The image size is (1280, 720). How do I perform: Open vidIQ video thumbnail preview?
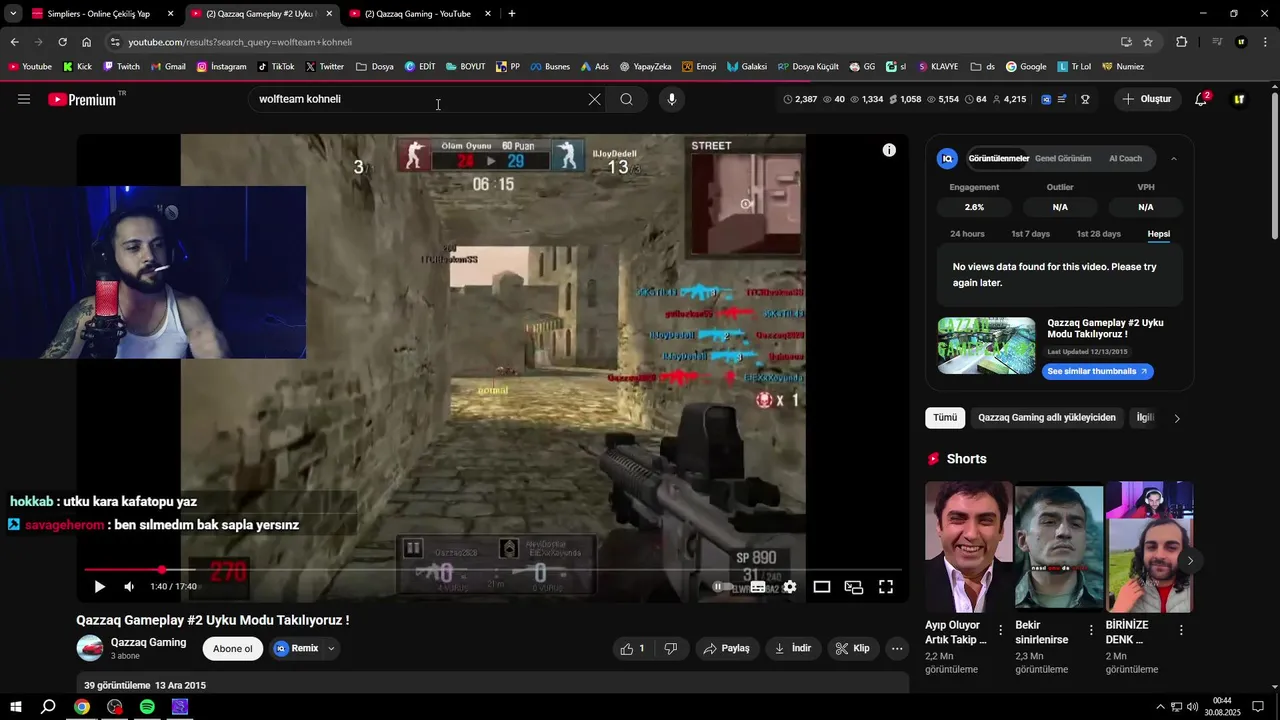pos(986,346)
